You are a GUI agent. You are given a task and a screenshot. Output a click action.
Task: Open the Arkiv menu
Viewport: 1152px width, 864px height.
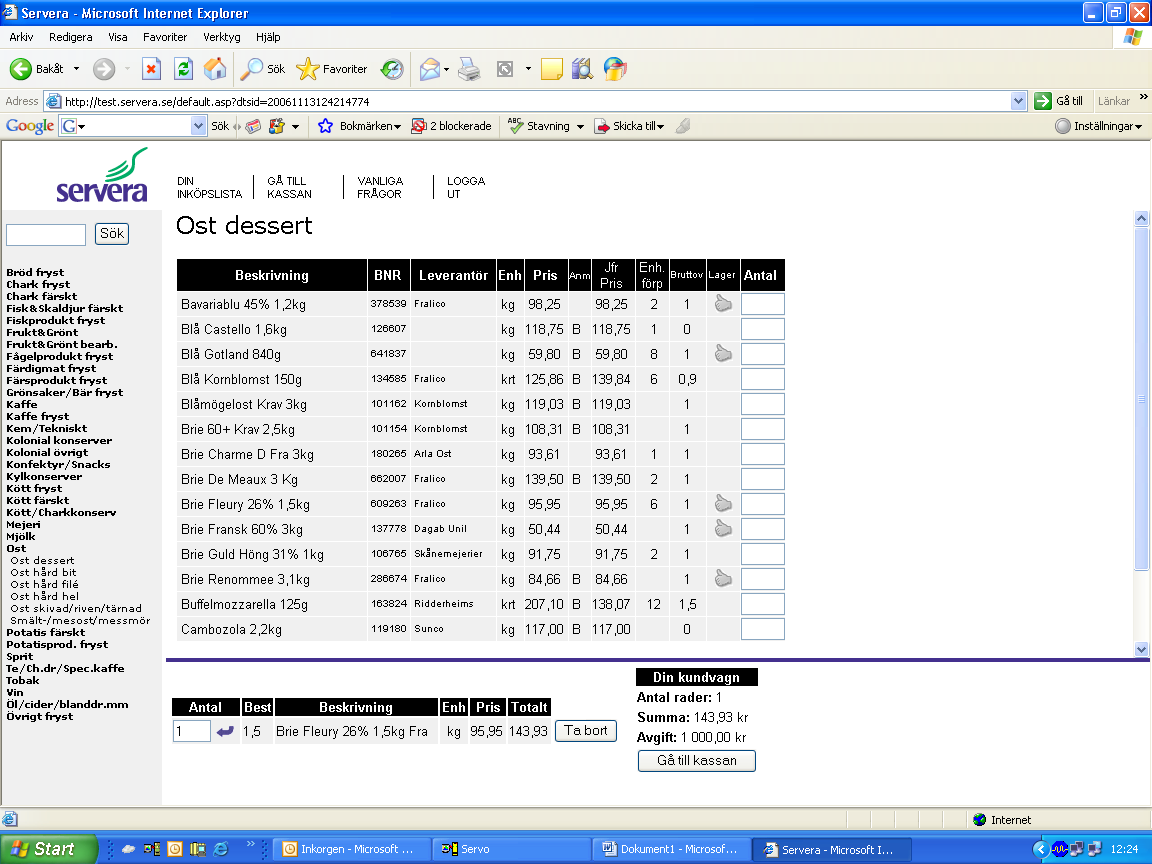coord(21,37)
